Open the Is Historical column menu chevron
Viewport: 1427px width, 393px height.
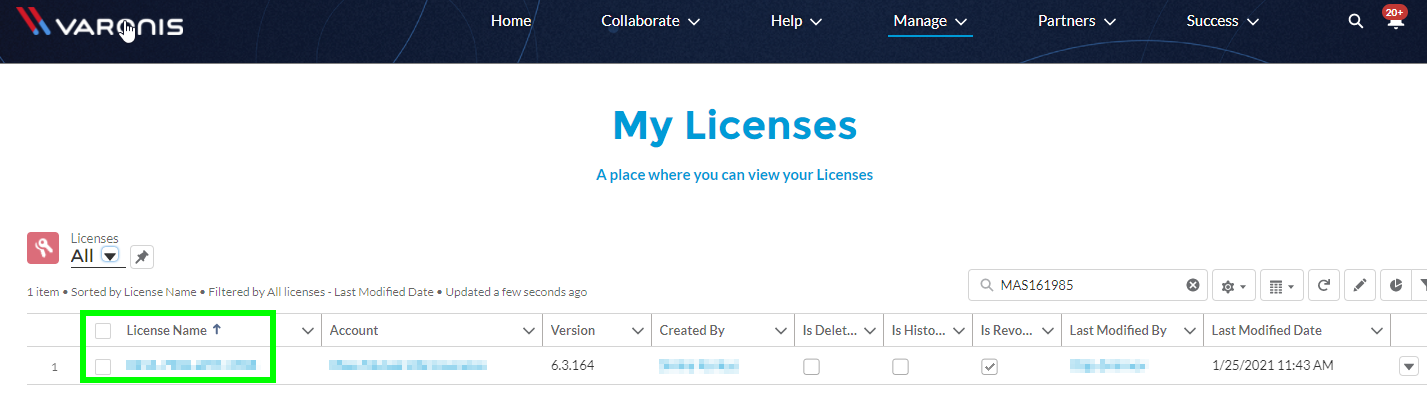click(x=958, y=331)
